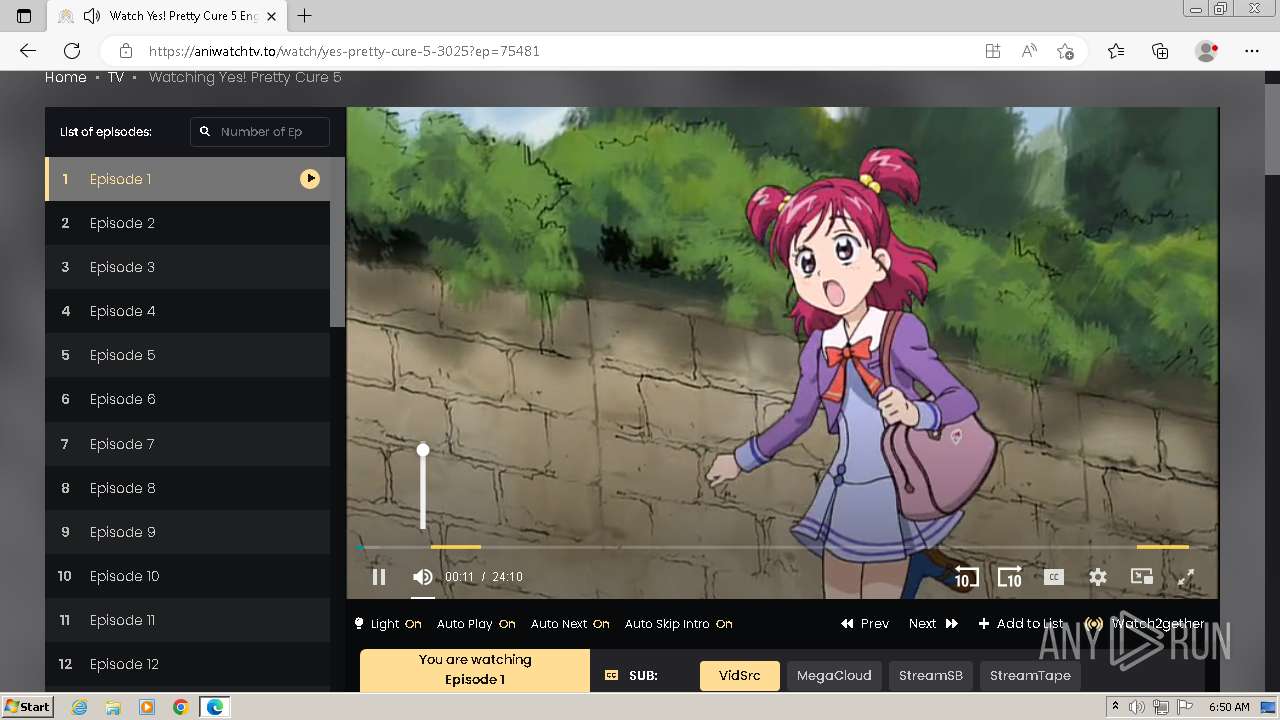Image resolution: width=1280 pixels, height=720 pixels.
Task: Refresh the browser page
Action: coord(72,51)
